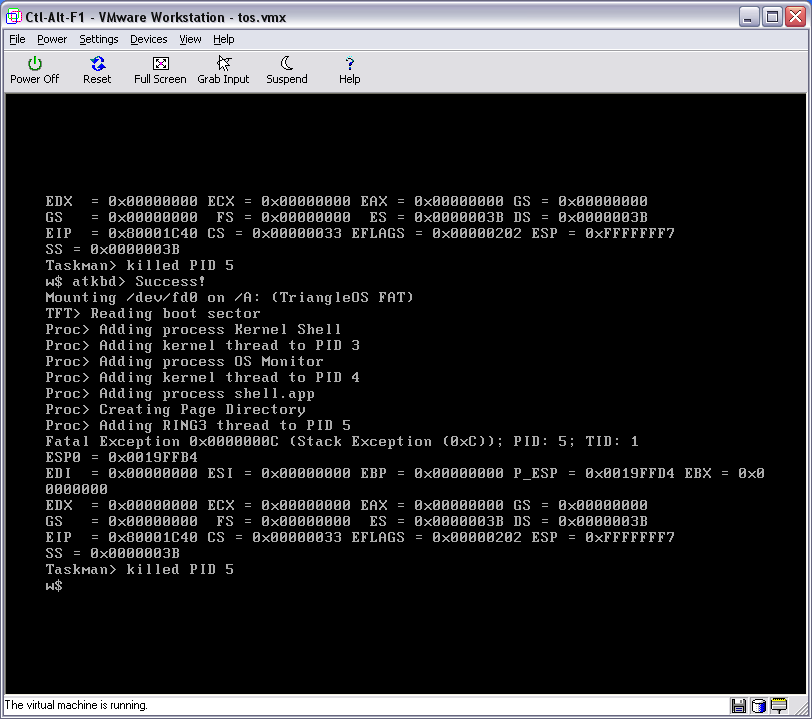The height and width of the screenshot is (719, 812).
Task: Open the Devices menu
Action: coord(149,39)
